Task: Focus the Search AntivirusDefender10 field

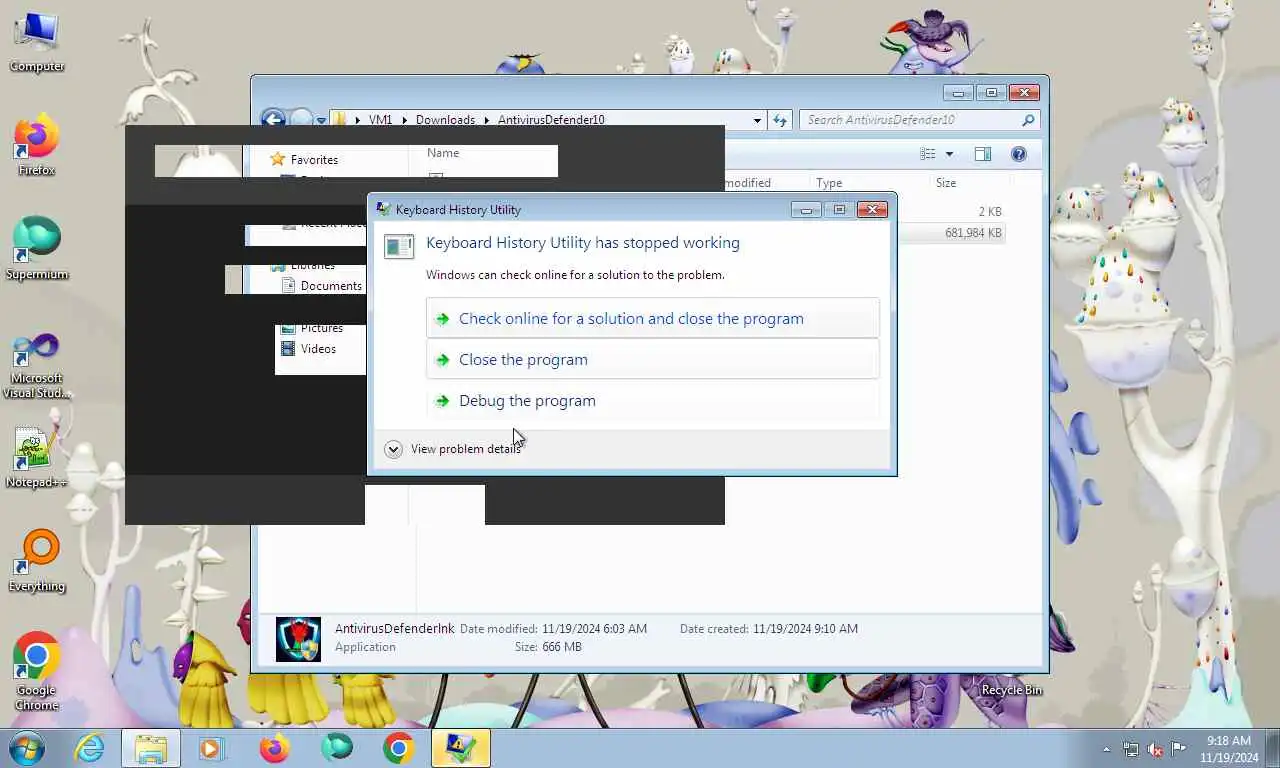Action: coord(920,120)
